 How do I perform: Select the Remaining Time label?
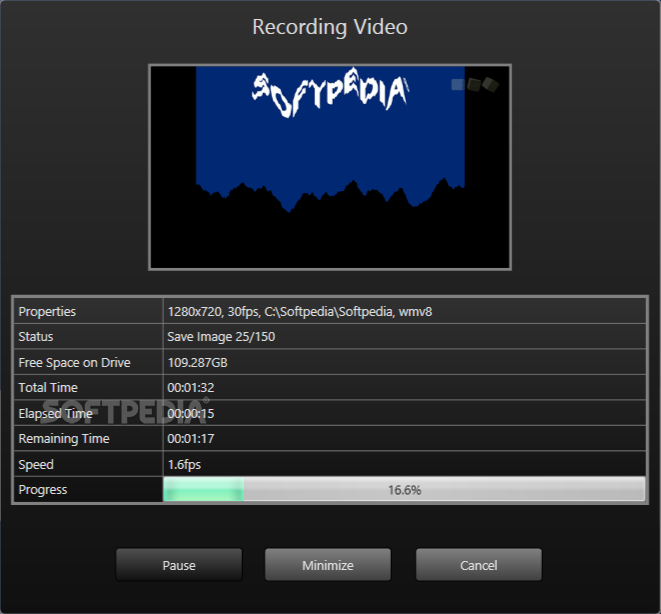pos(64,439)
